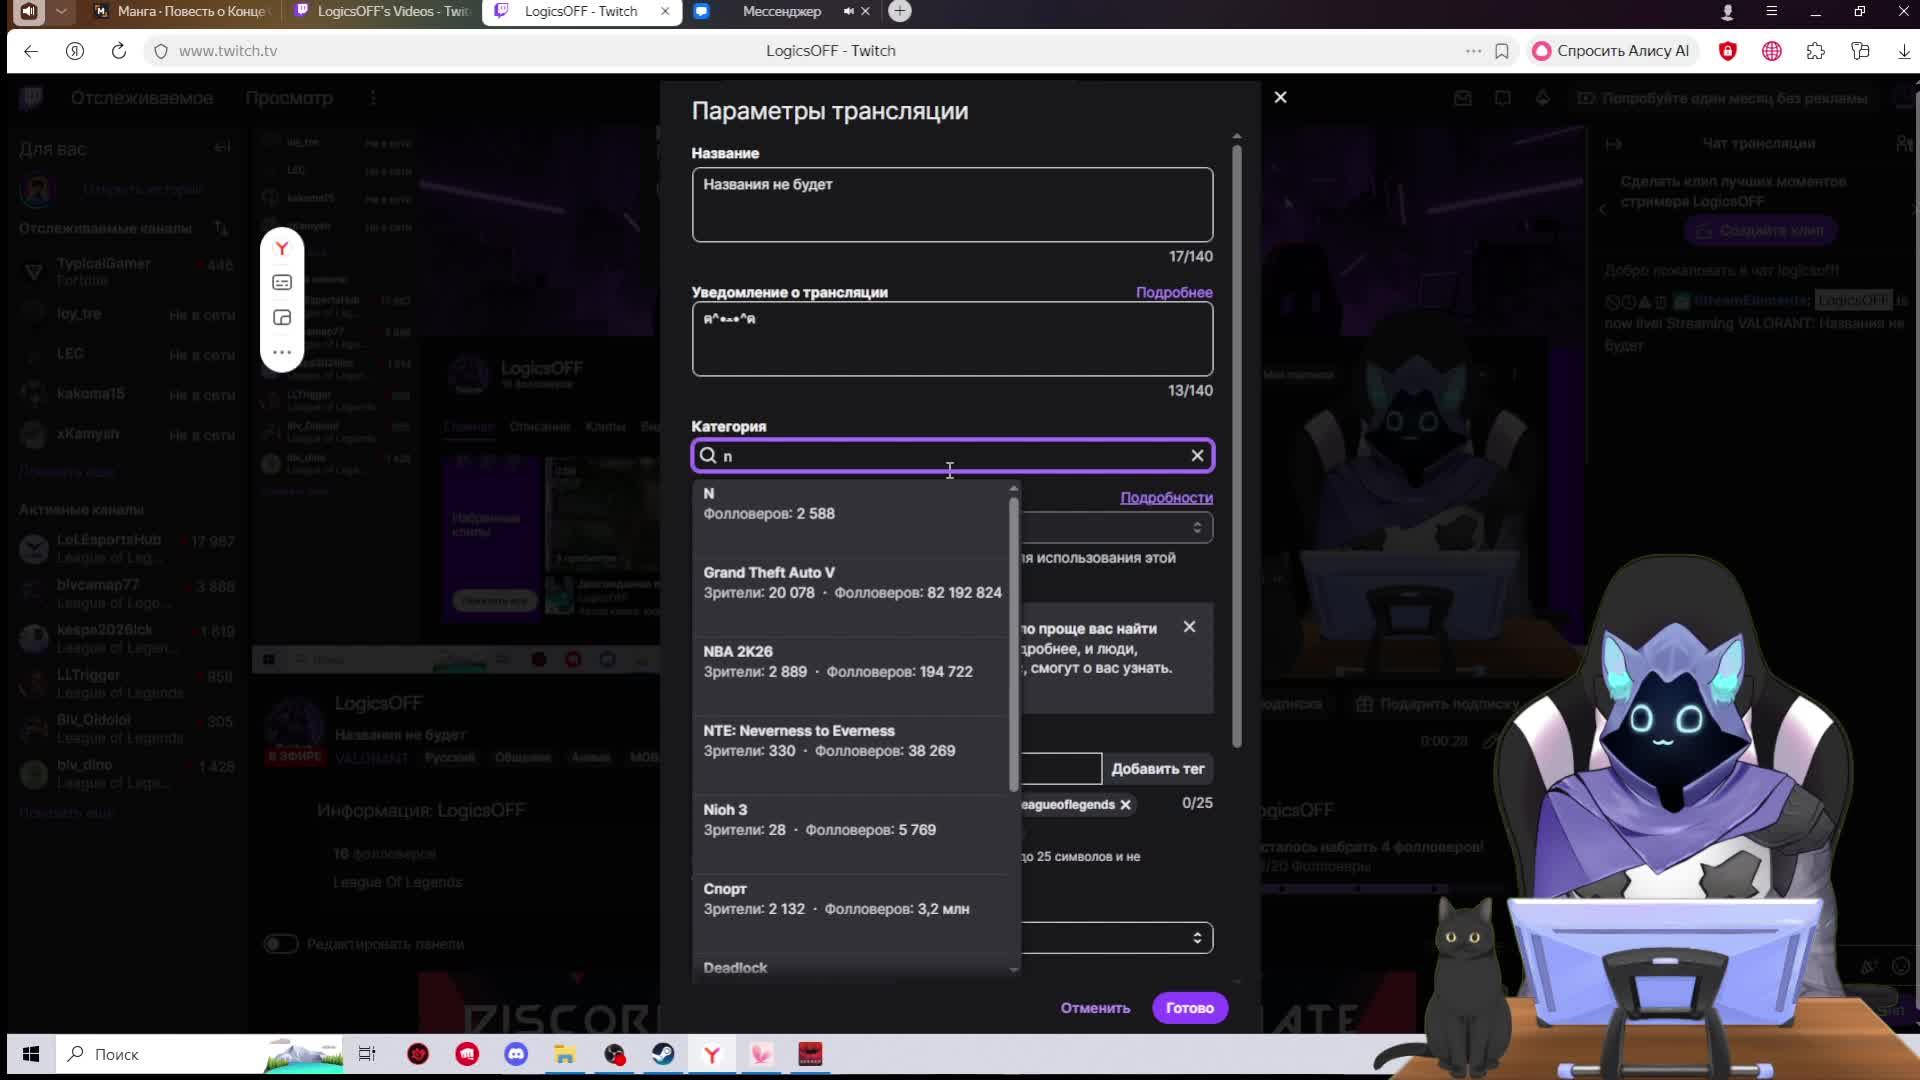Open Steam from the taskbar

click(663, 1054)
